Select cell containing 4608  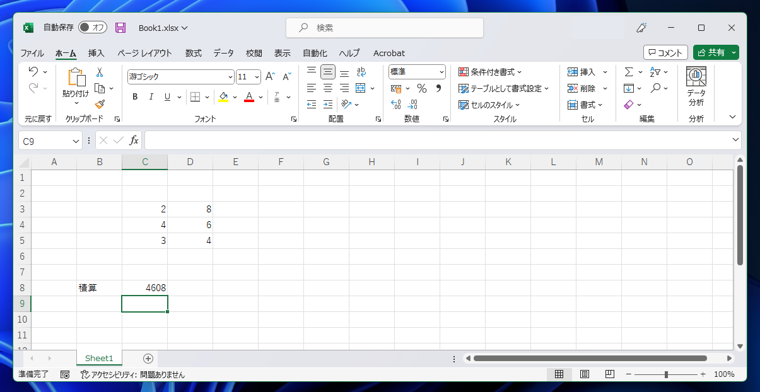tap(144, 288)
